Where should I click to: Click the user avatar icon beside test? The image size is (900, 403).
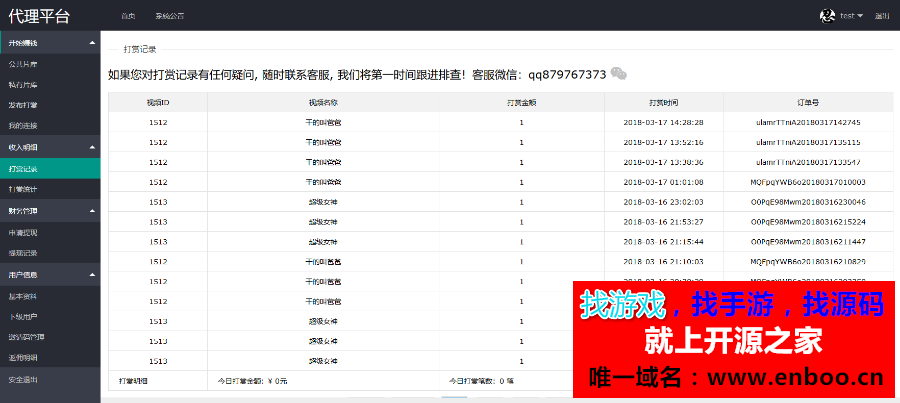827,16
